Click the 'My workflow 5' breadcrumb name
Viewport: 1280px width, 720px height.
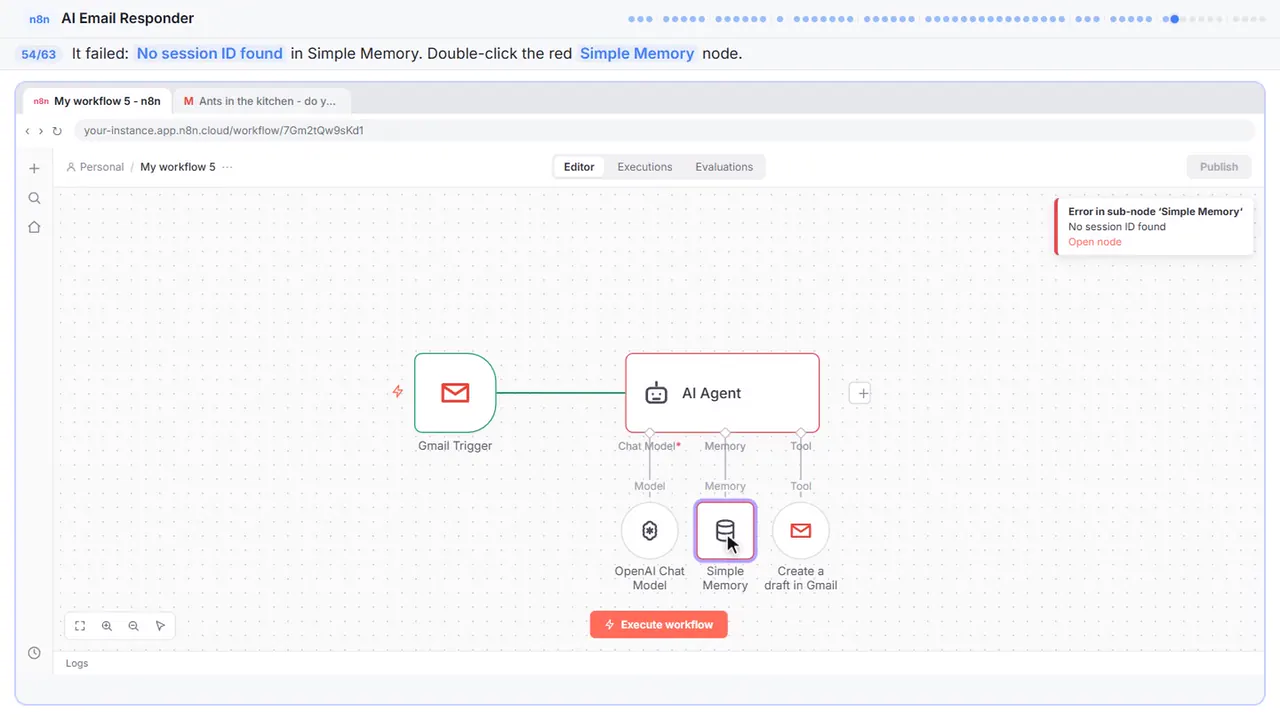pos(178,167)
